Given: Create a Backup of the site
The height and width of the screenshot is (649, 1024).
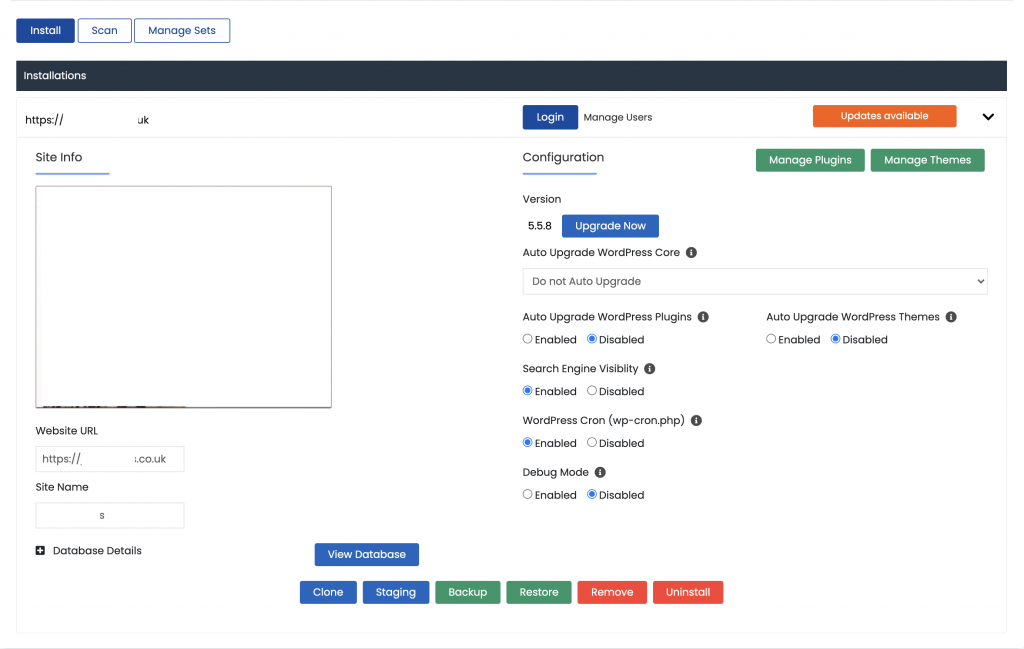Looking at the screenshot, I should coord(467,592).
